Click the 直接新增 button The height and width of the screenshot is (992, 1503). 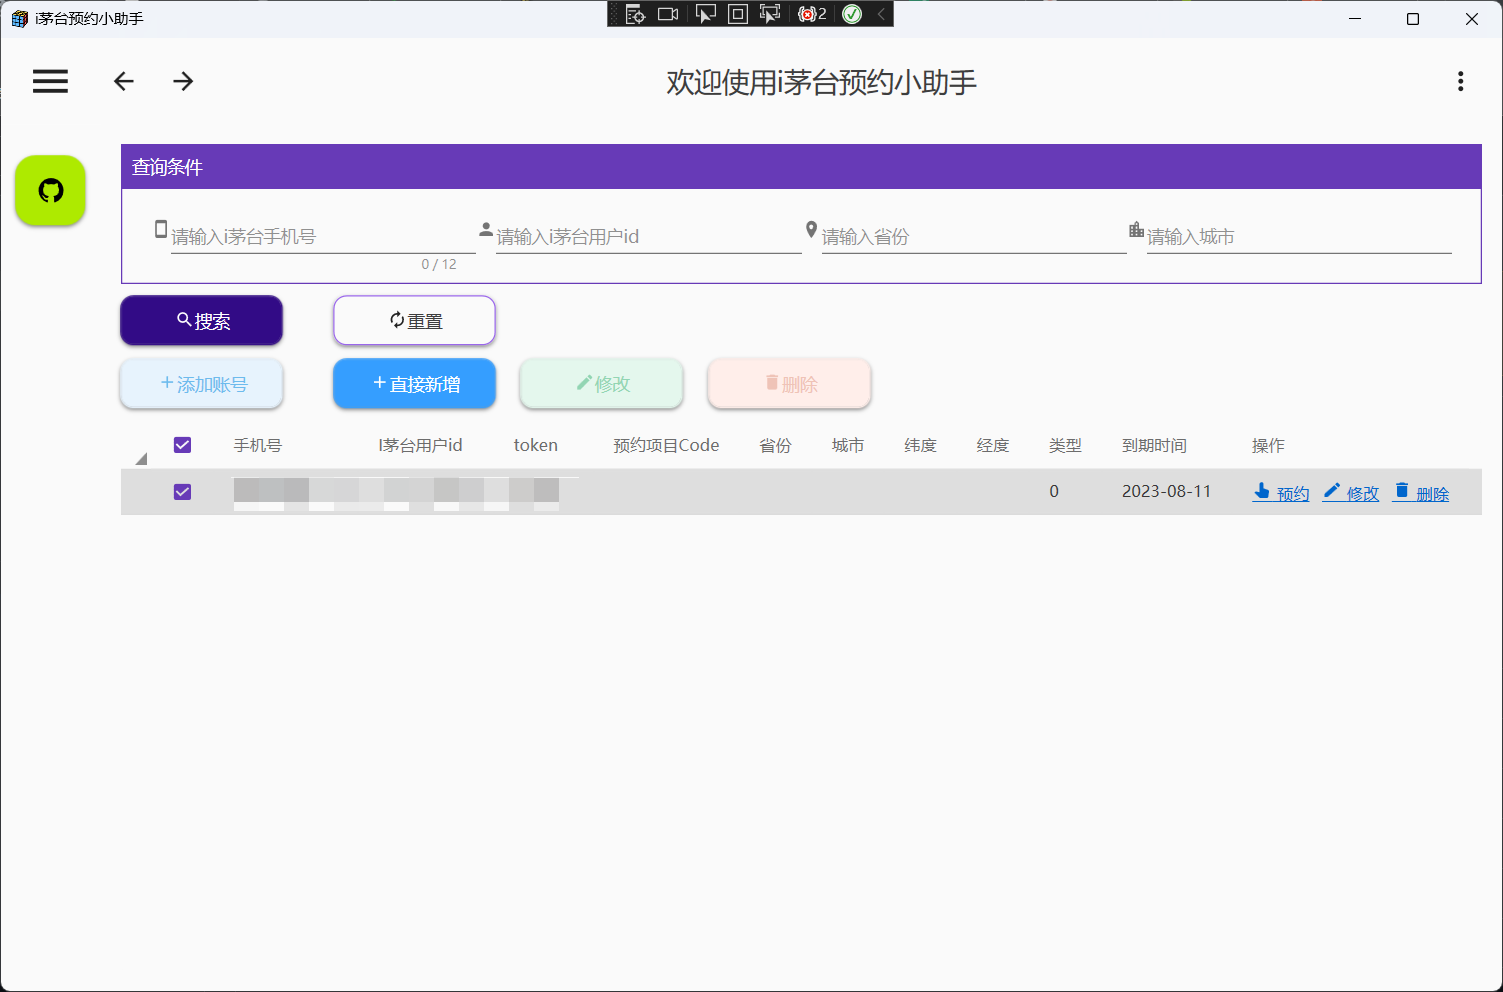click(414, 383)
